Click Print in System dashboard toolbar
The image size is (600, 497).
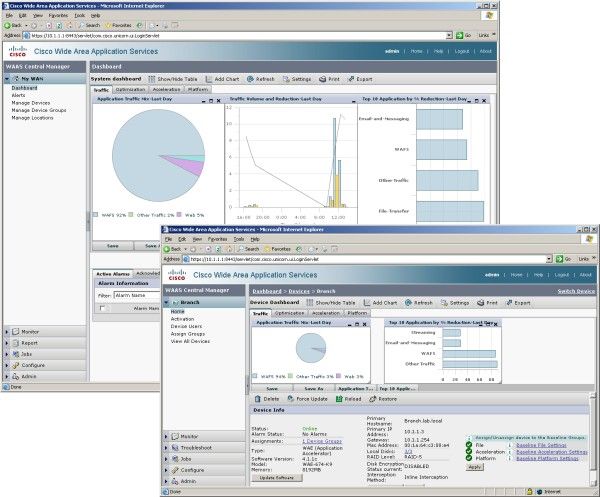pyautogui.click(x=329, y=79)
